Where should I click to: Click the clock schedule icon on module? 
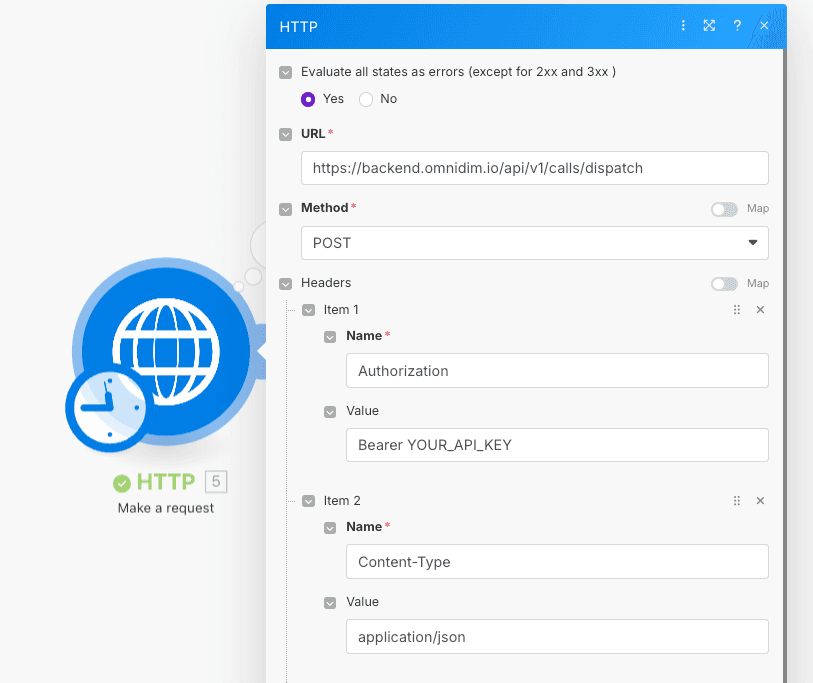coord(105,409)
